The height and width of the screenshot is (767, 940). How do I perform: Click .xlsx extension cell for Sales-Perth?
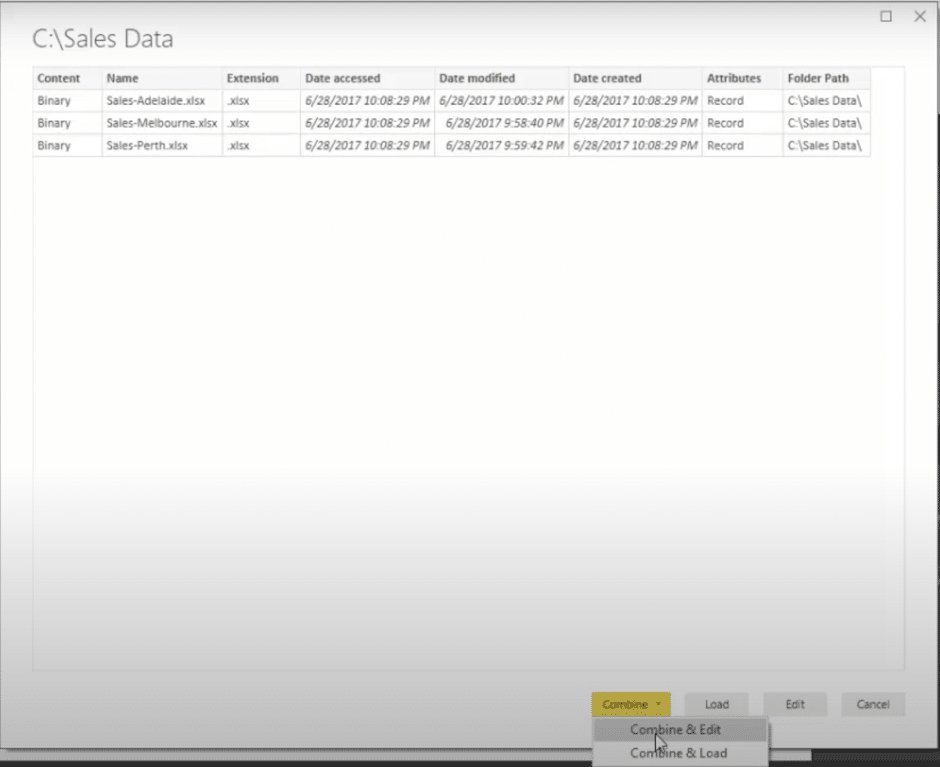(261, 146)
